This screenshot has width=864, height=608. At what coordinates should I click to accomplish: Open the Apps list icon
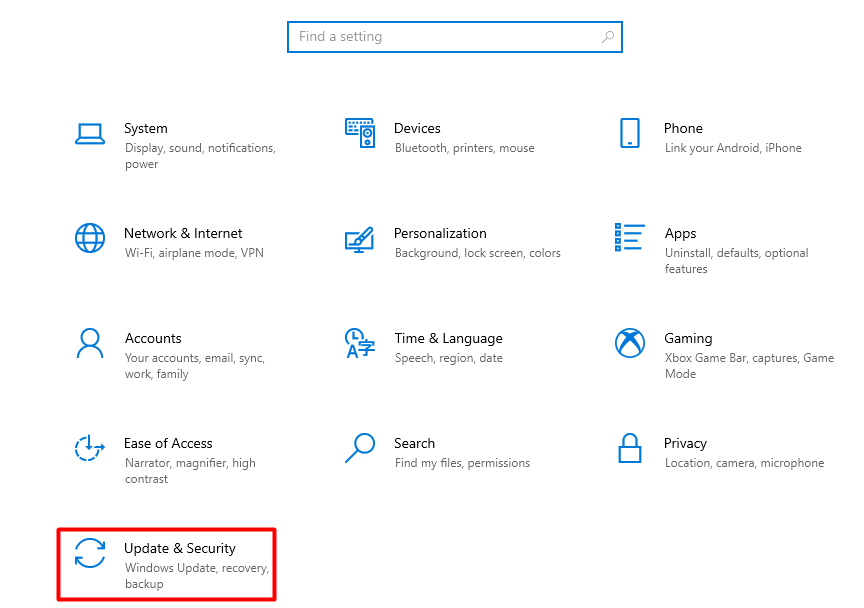point(629,238)
